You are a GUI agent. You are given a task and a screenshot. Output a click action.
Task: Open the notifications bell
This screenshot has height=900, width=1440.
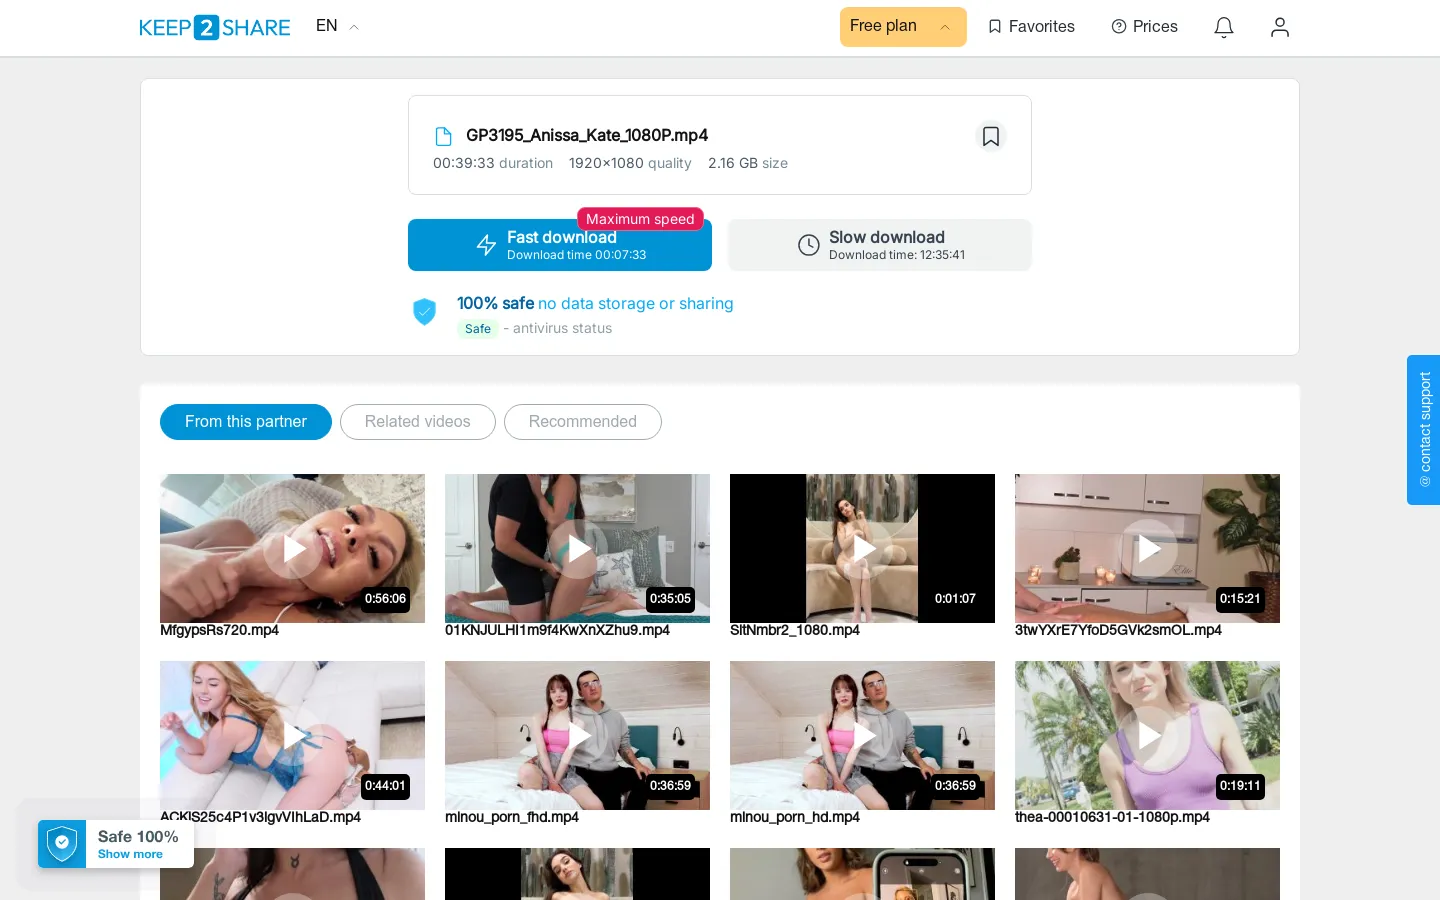(1224, 27)
